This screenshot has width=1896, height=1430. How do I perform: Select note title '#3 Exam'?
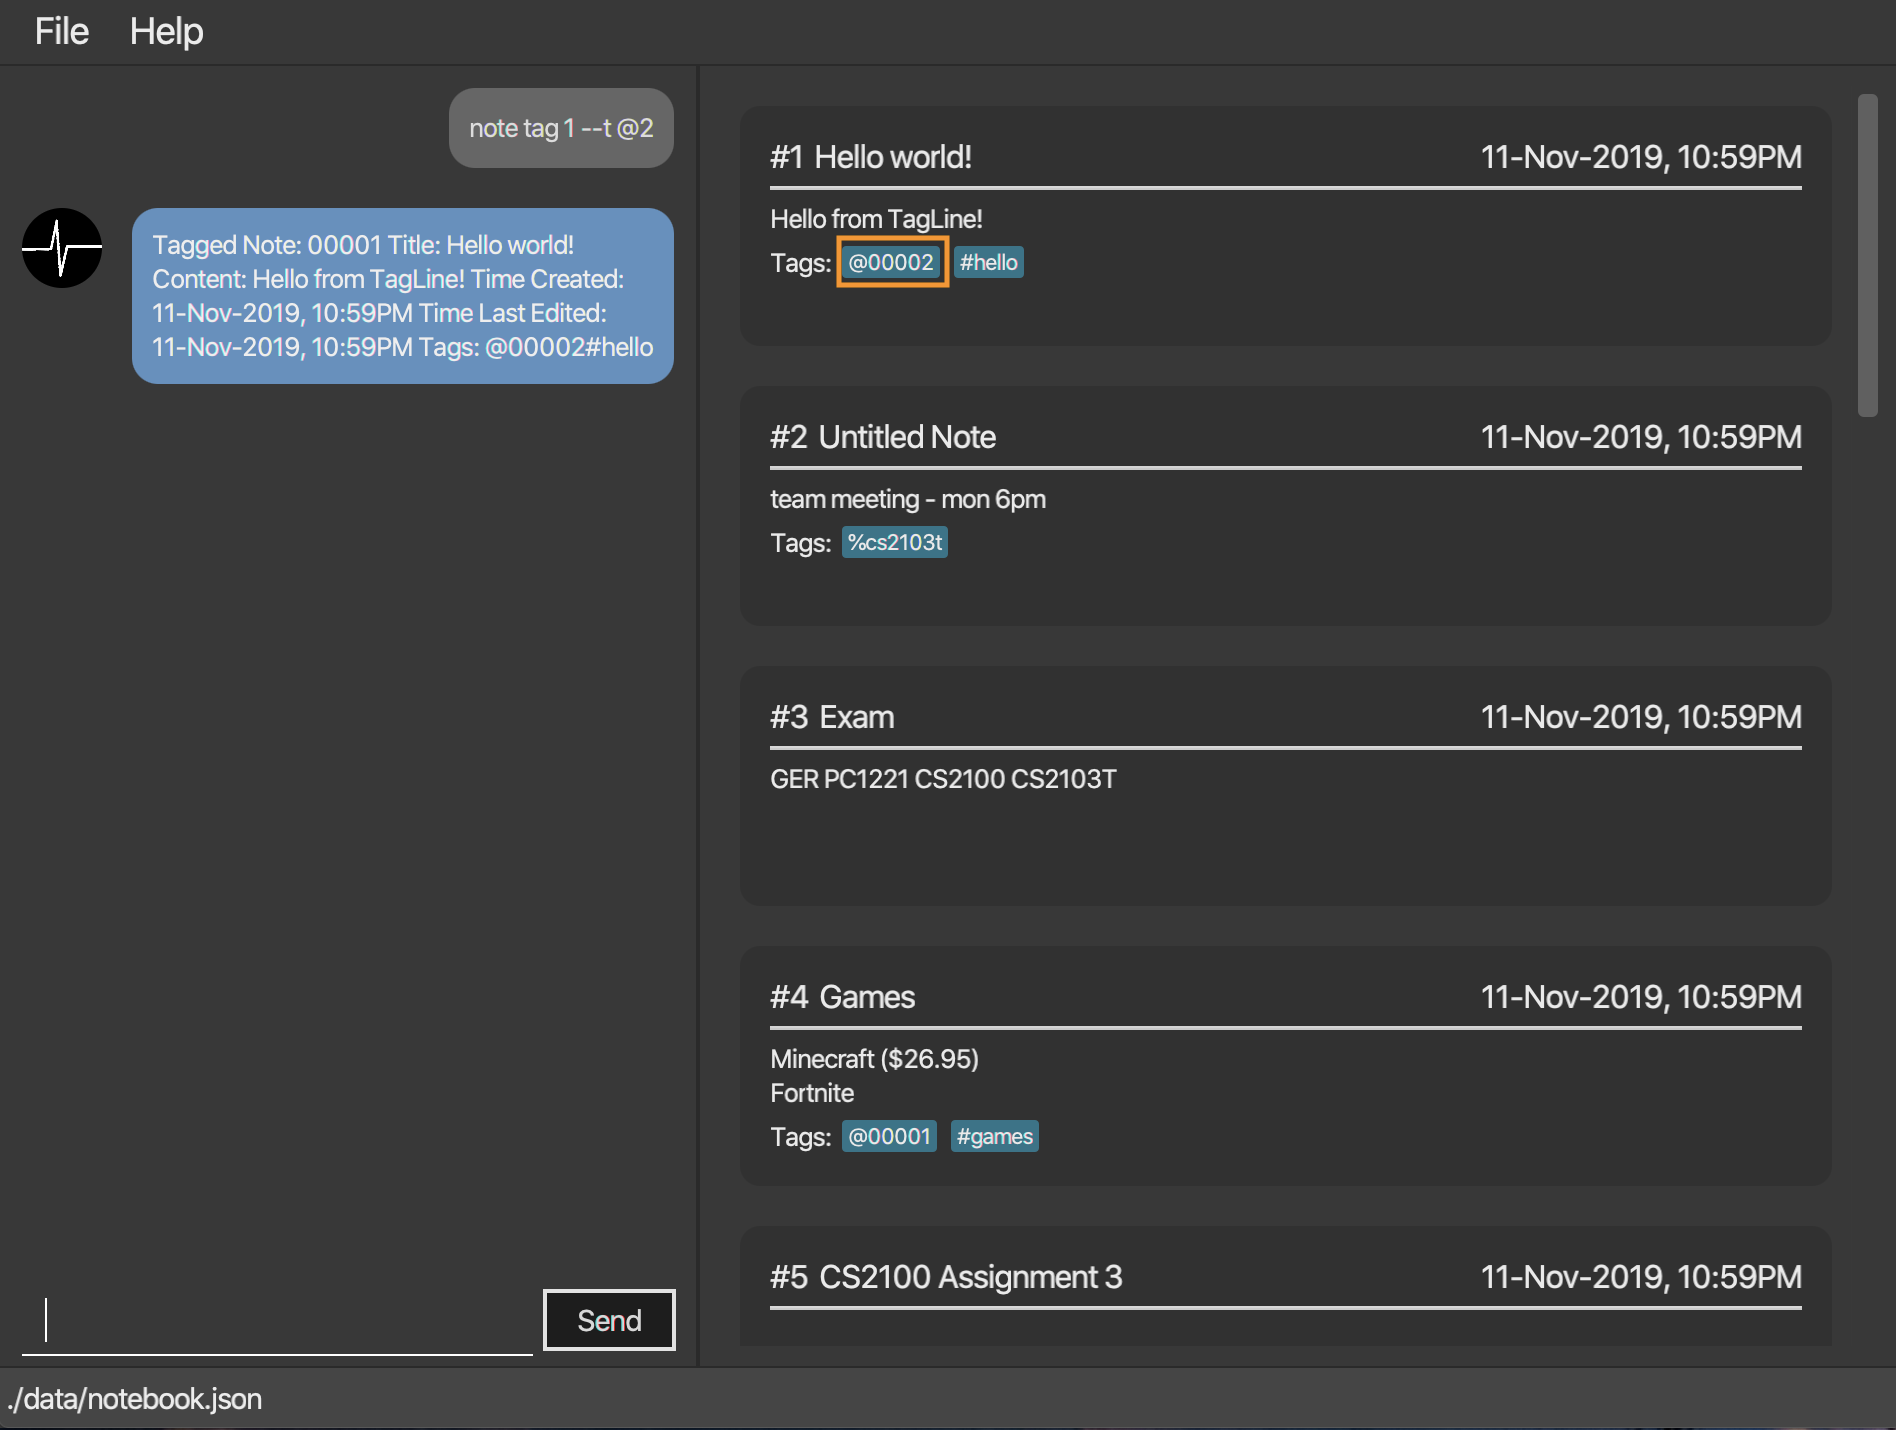tap(832, 717)
